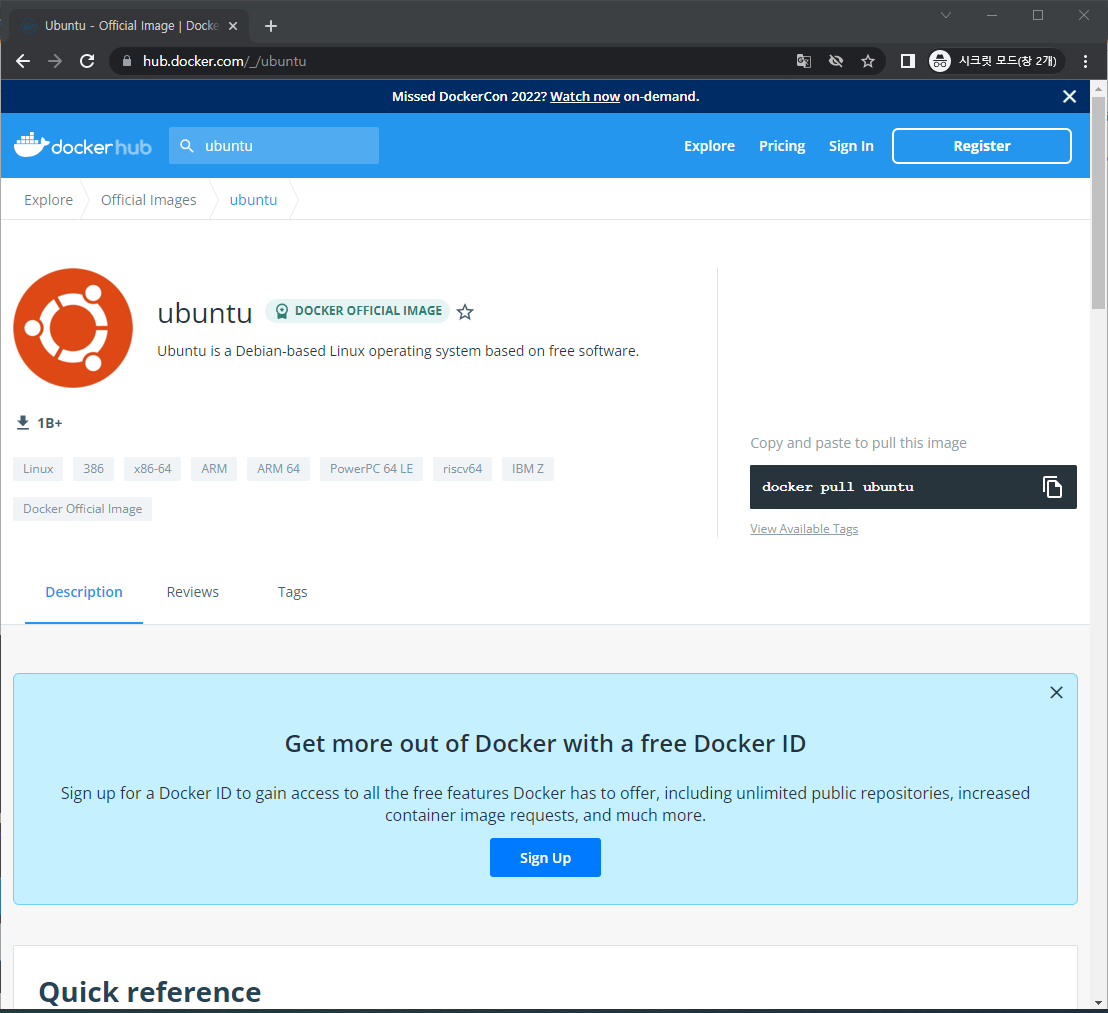The image size is (1108, 1013).
Task: Click the 386 architecture chip
Action: (93, 468)
